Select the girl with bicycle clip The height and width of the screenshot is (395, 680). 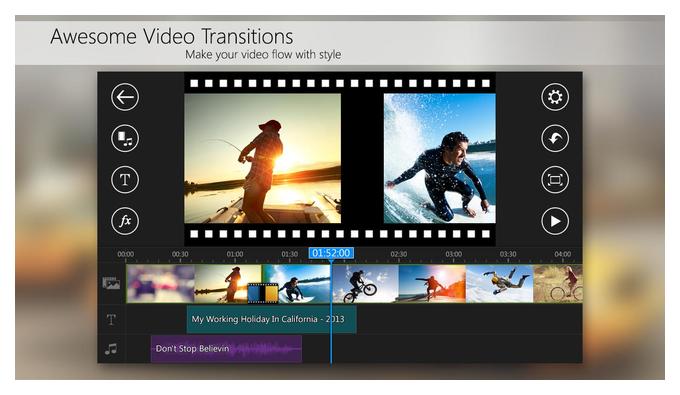click(x=558, y=284)
